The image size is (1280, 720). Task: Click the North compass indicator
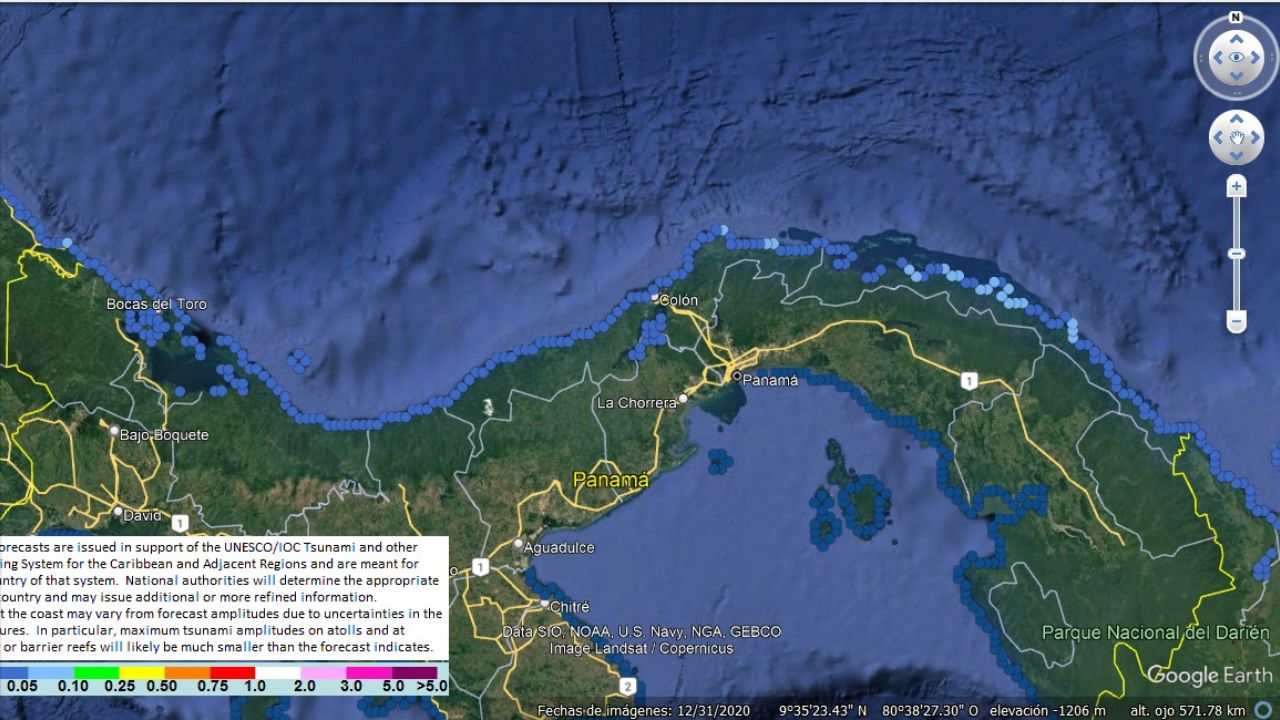pyautogui.click(x=1236, y=17)
